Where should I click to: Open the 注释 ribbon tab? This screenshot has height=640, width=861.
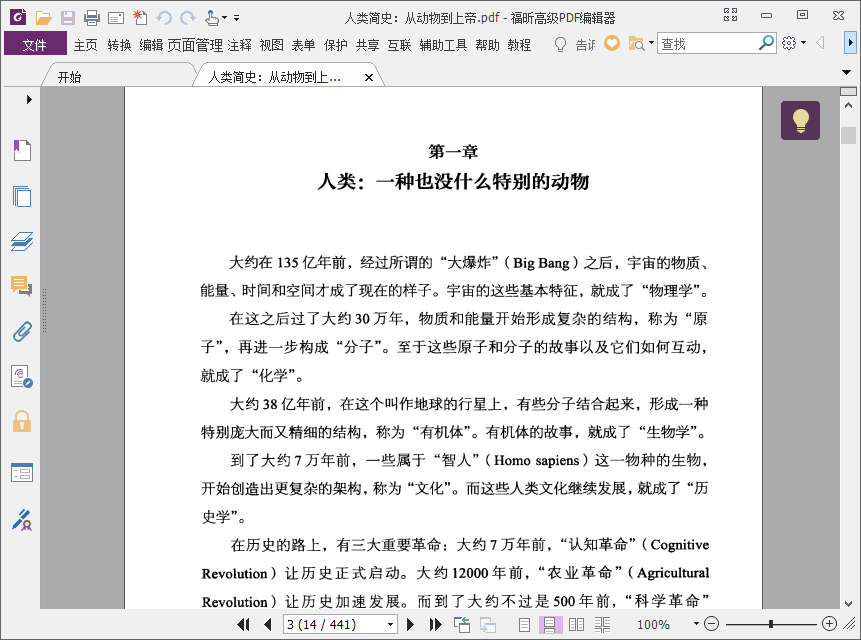(x=240, y=45)
